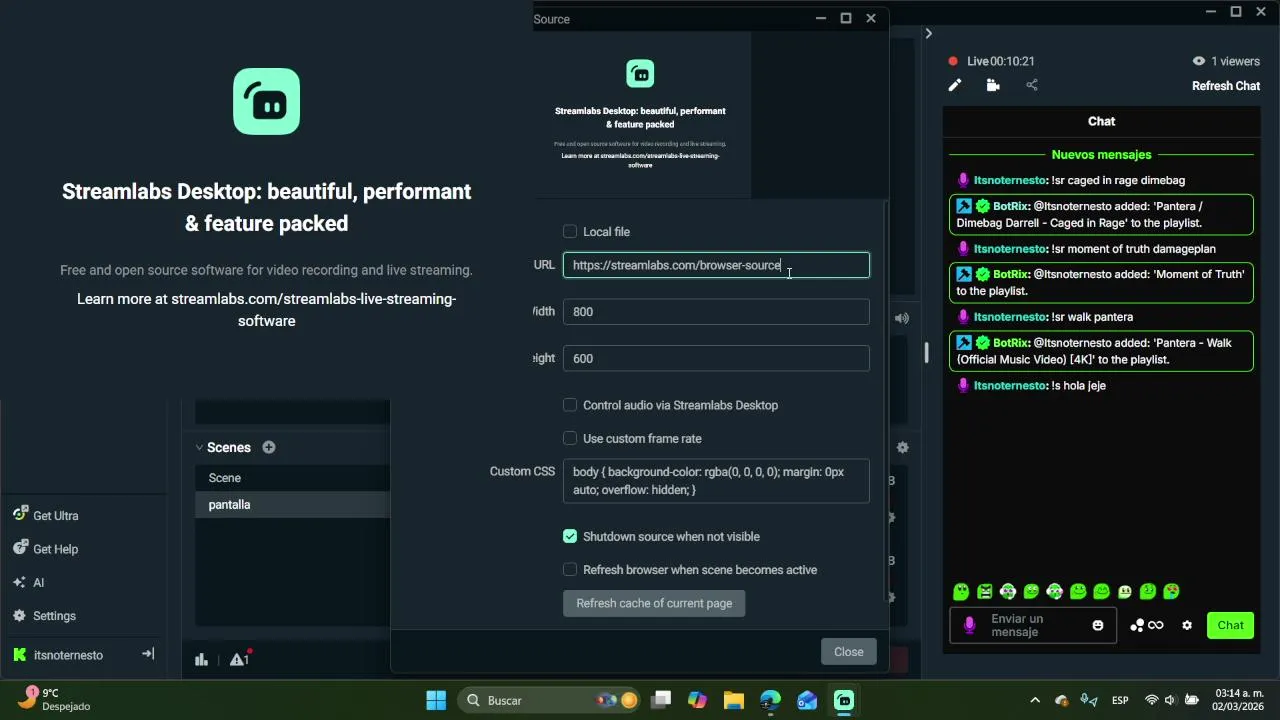The height and width of the screenshot is (720, 1280).
Task: Uncheck Shutdown source when not visible
Action: pos(570,536)
